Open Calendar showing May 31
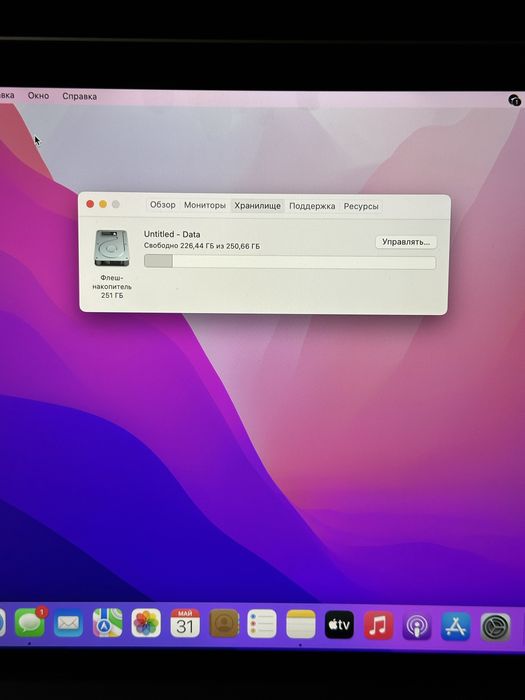This screenshot has width=525, height=700. tap(185, 623)
